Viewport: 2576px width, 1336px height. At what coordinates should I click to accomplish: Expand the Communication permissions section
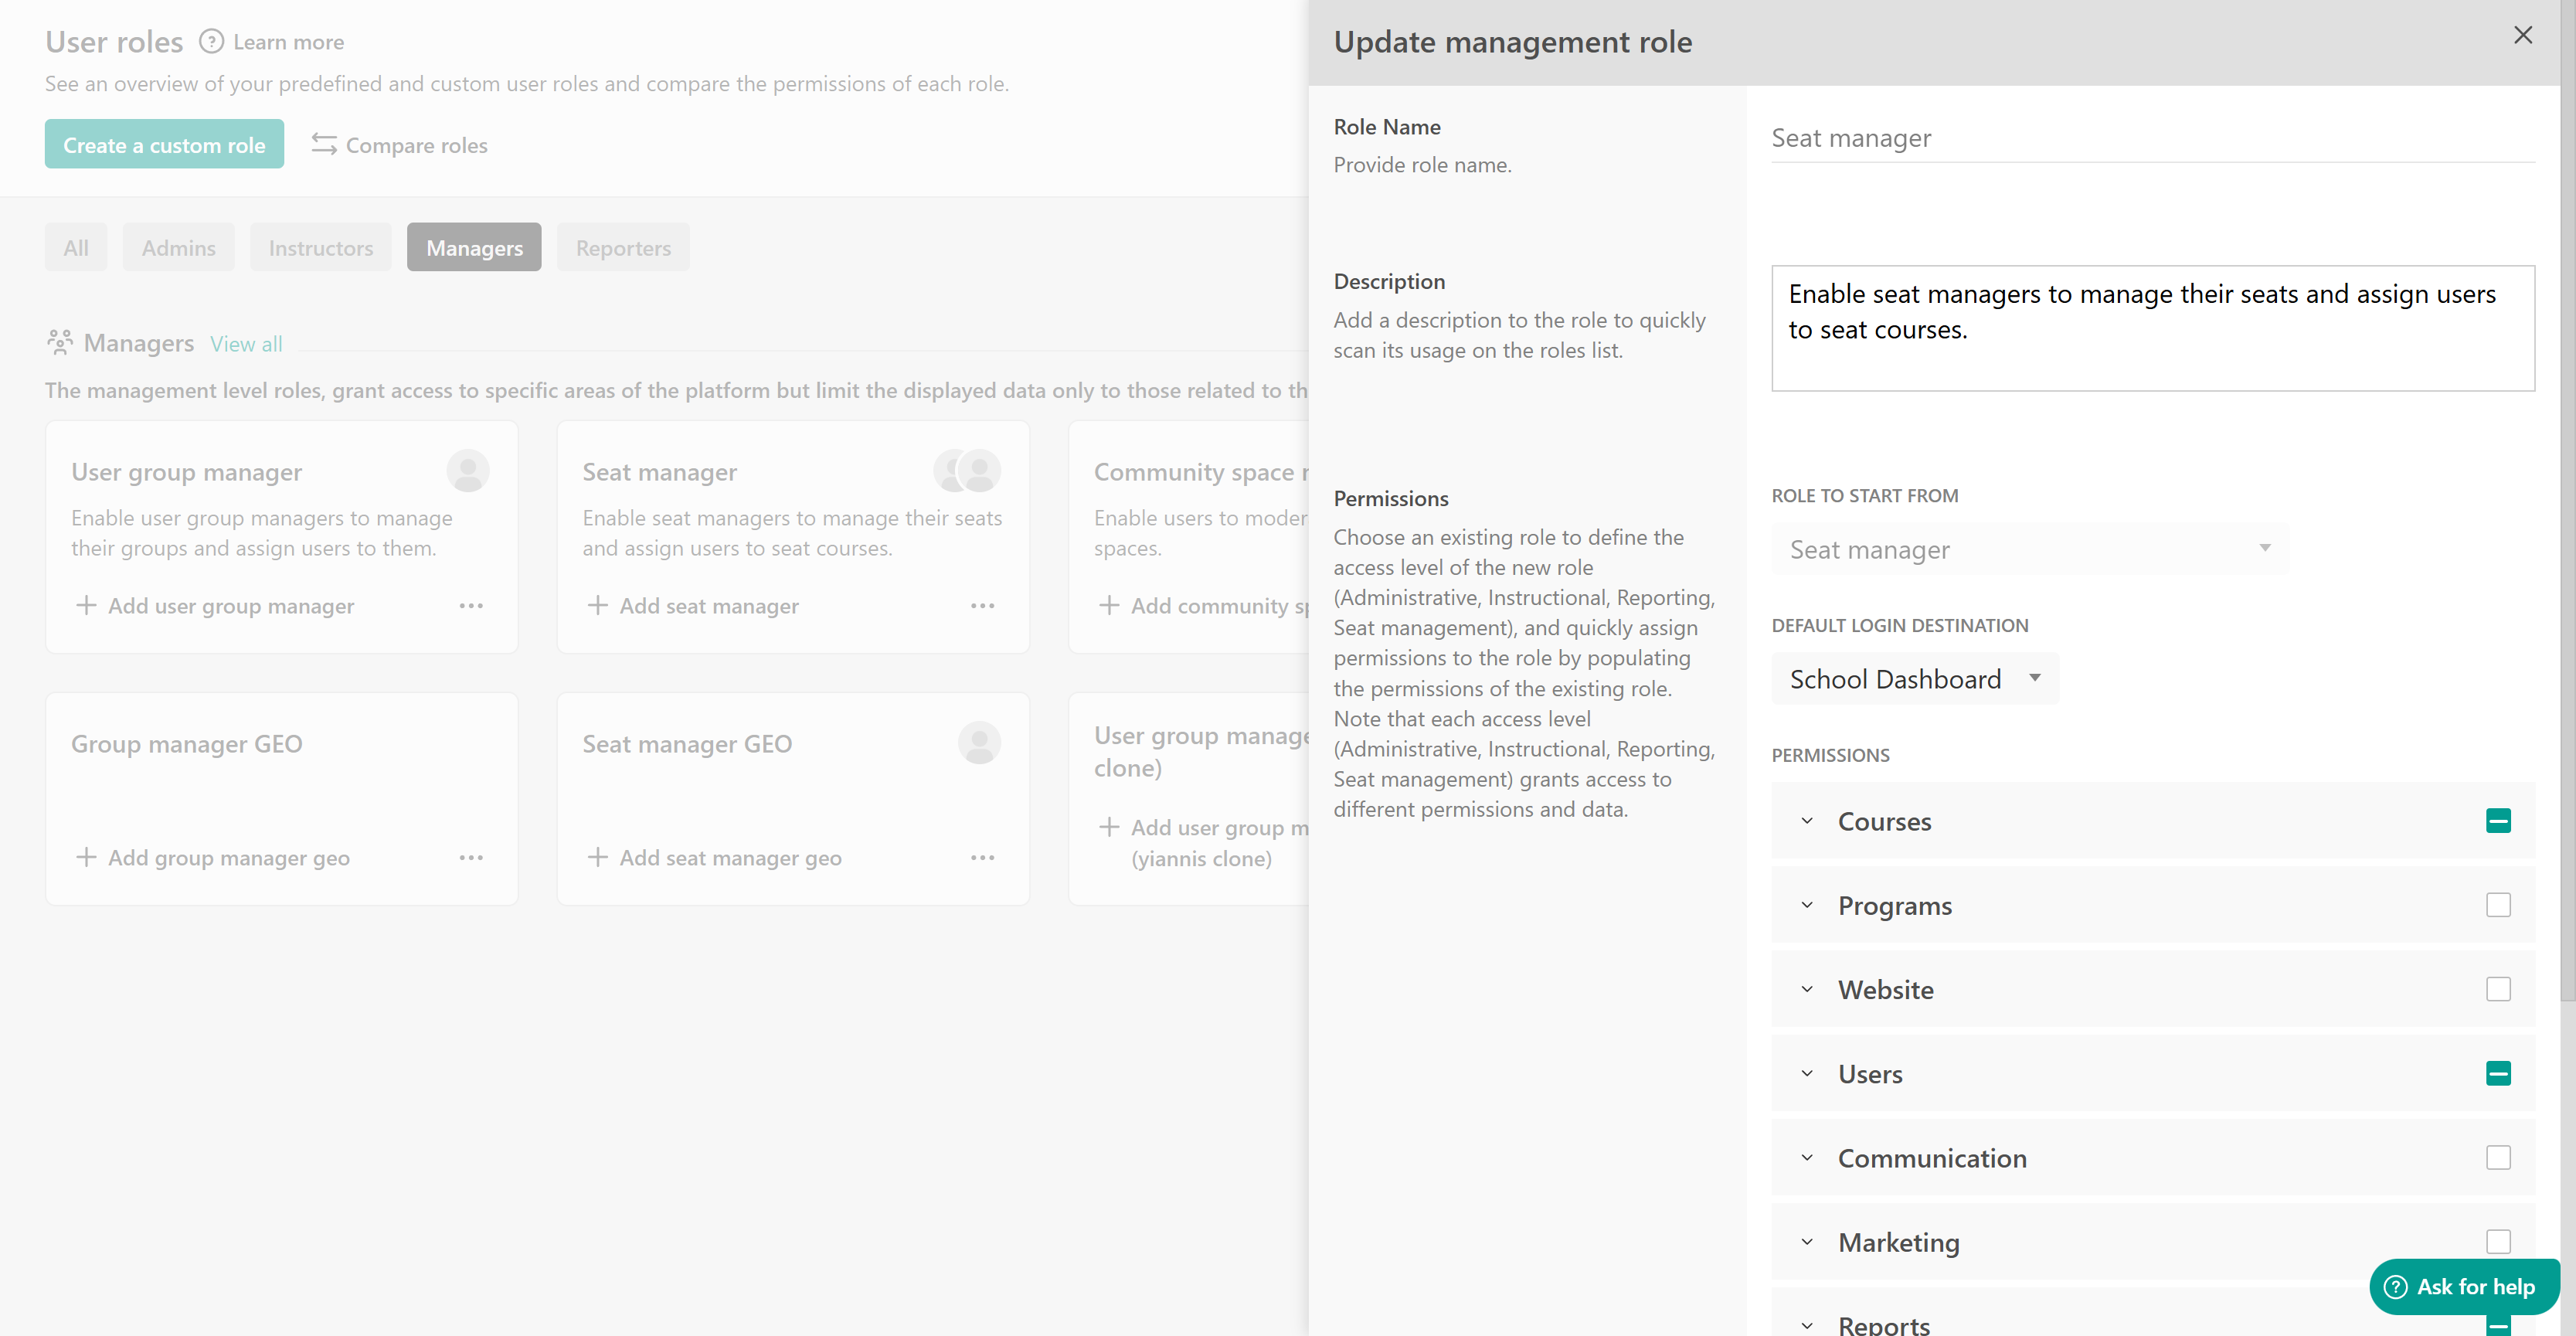tap(1806, 1158)
